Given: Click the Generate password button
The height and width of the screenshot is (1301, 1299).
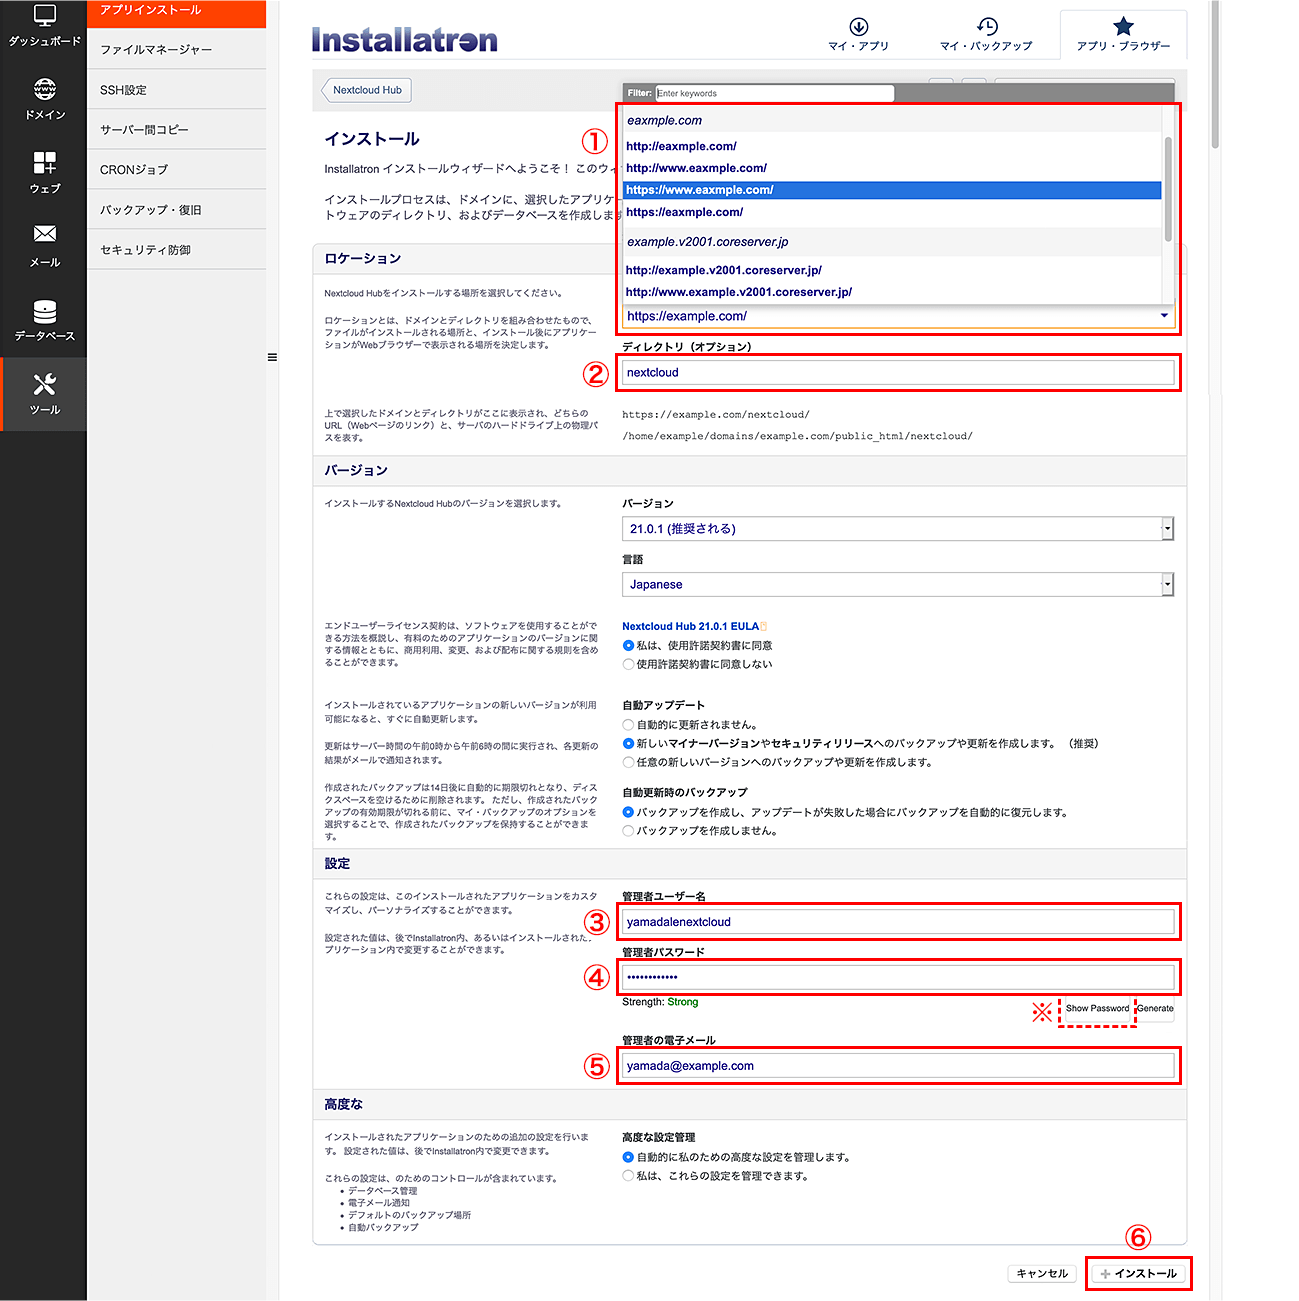Looking at the screenshot, I should click(x=1155, y=1008).
